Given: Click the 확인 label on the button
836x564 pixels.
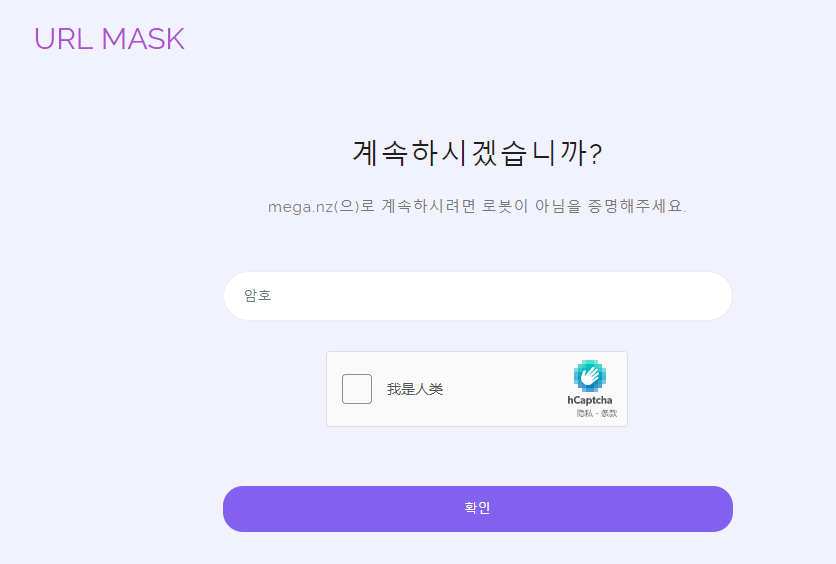Looking at the screenshot, I should coord(477,508).
